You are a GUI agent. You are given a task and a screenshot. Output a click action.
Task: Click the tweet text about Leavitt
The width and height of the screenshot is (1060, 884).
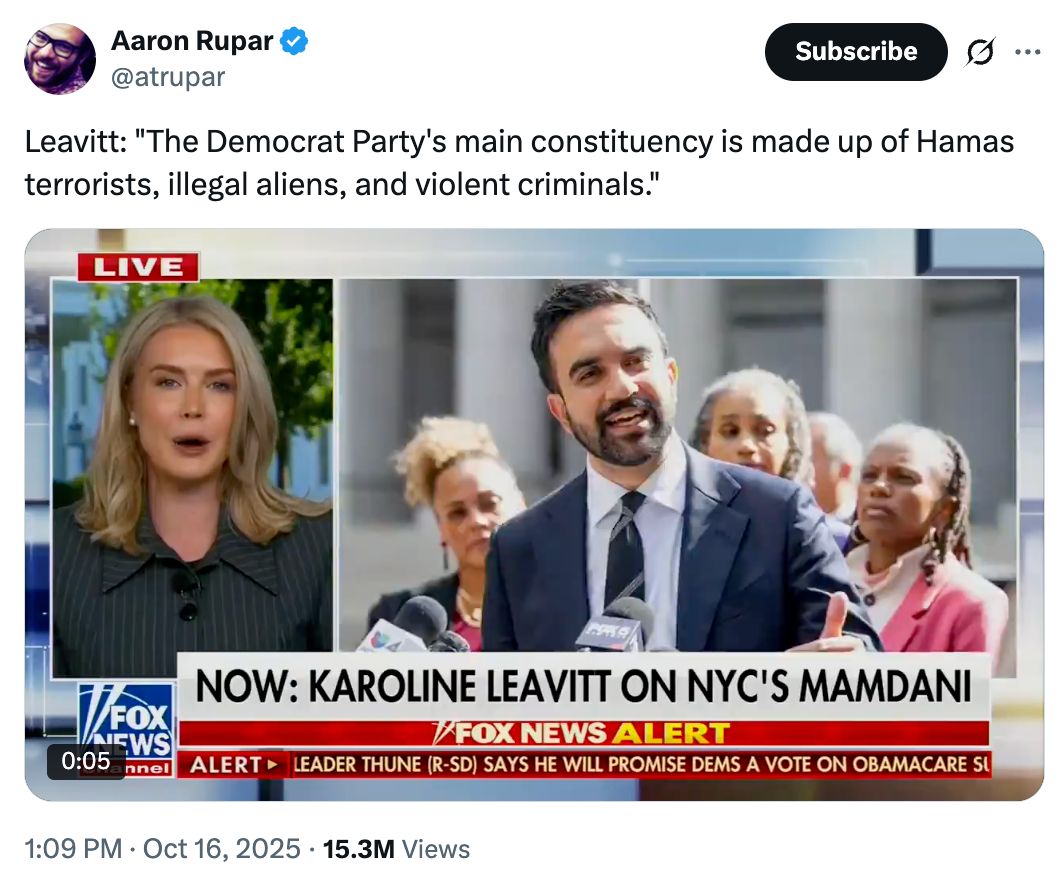[x=519, y=163]
